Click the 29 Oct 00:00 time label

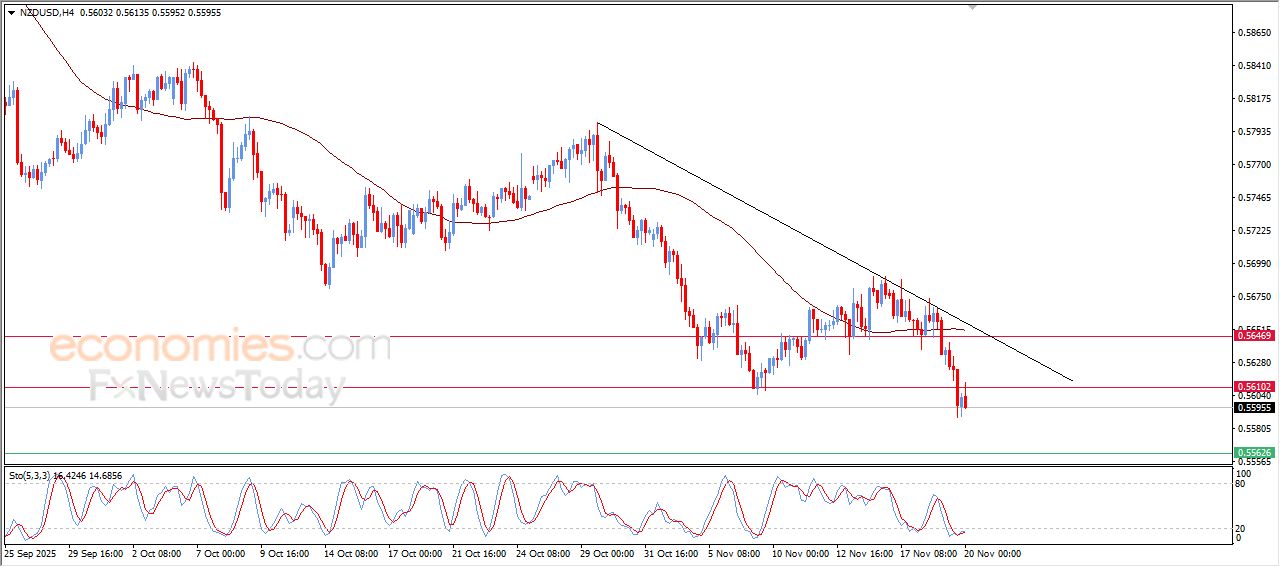click(607, 553)
